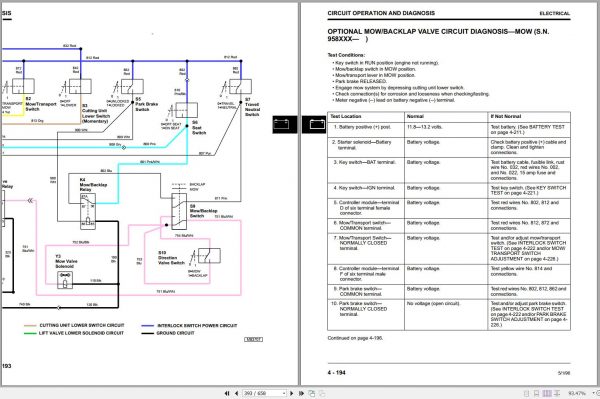Viewport: 600px width, 399px height.
Task: Click the S2 Mow/Transport Switch label
Action: [x=41, y=104]
